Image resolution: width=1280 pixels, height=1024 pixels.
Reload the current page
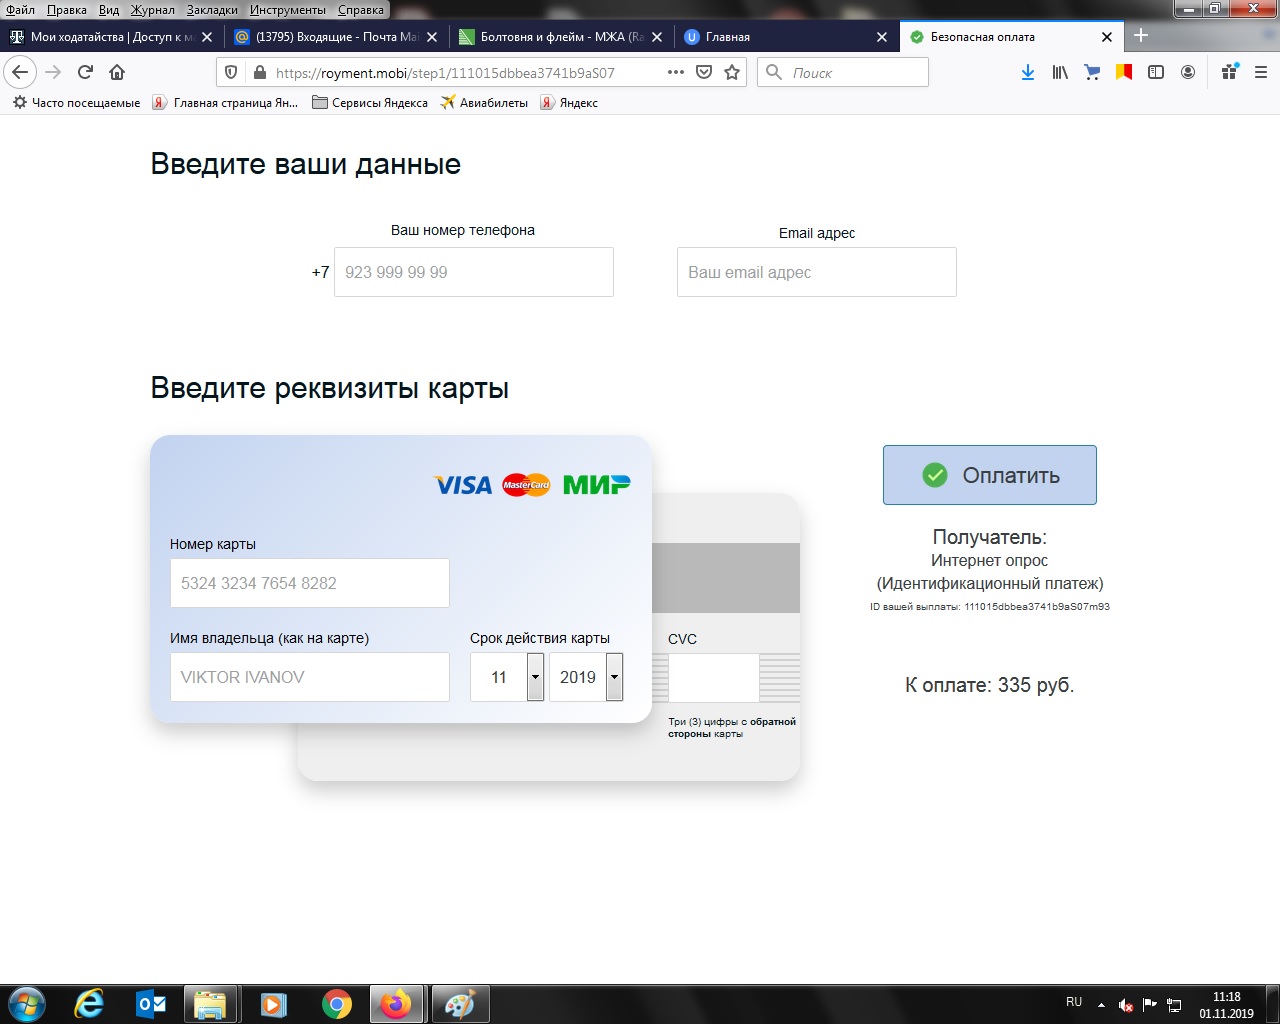[x=85, y=72]
